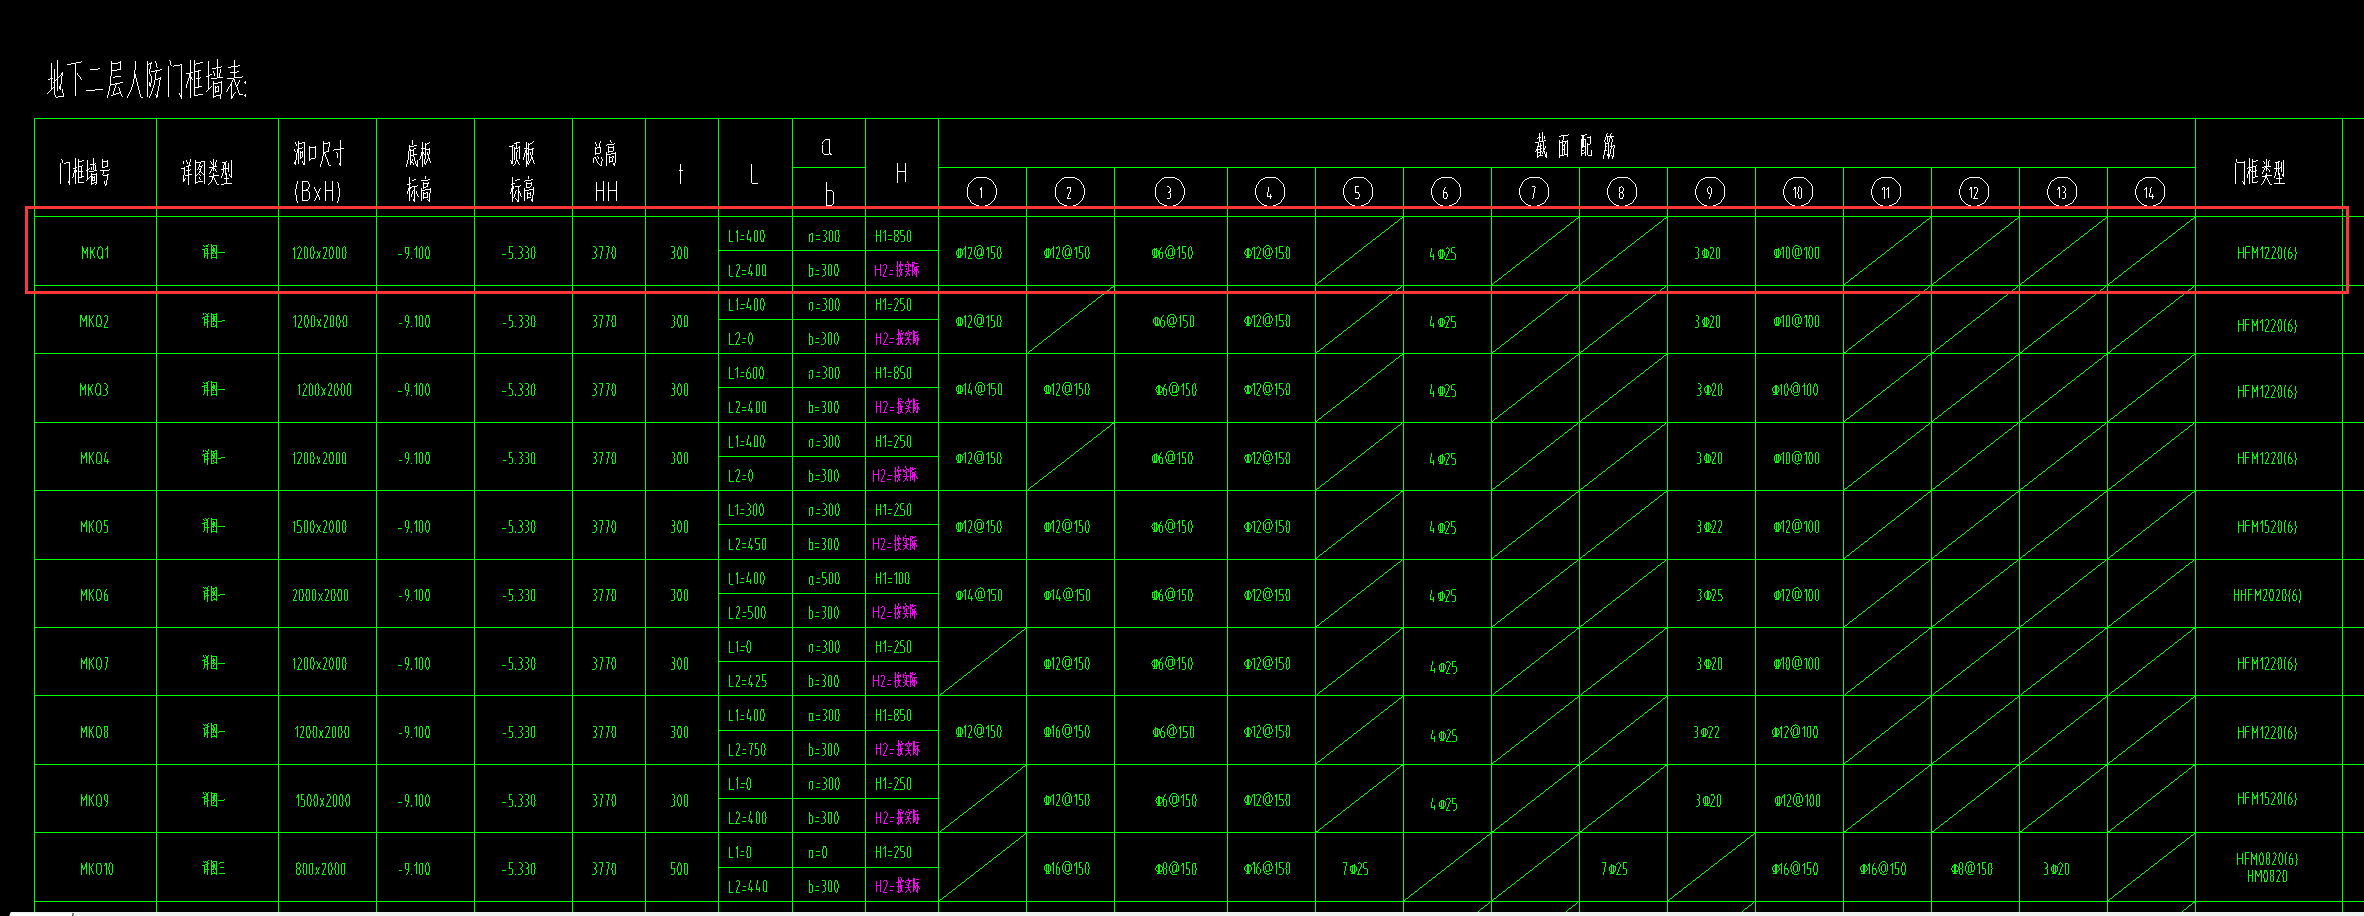The image size is (2364, 916).
Task: Select the H1=100 value in MKQ6 row
Action: coord(893,579)
